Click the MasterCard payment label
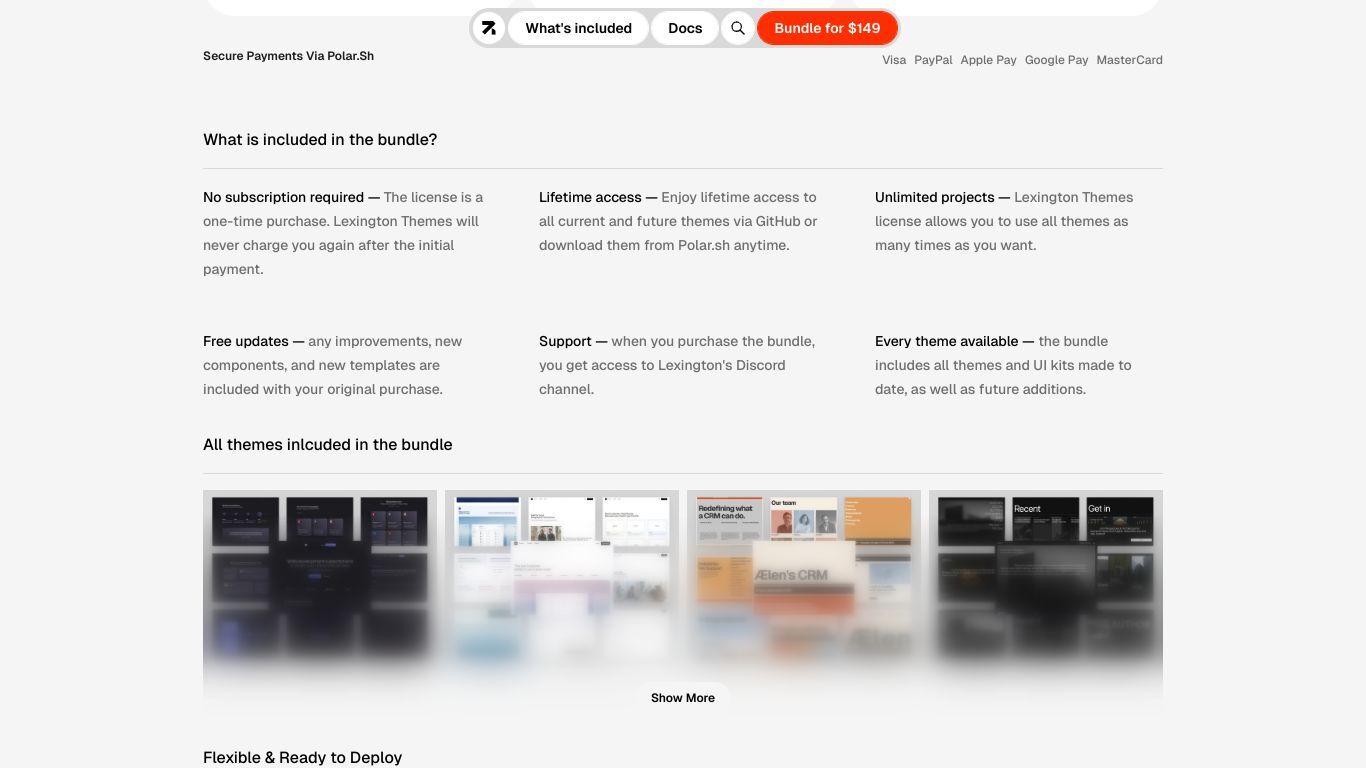 point(1129,60)
